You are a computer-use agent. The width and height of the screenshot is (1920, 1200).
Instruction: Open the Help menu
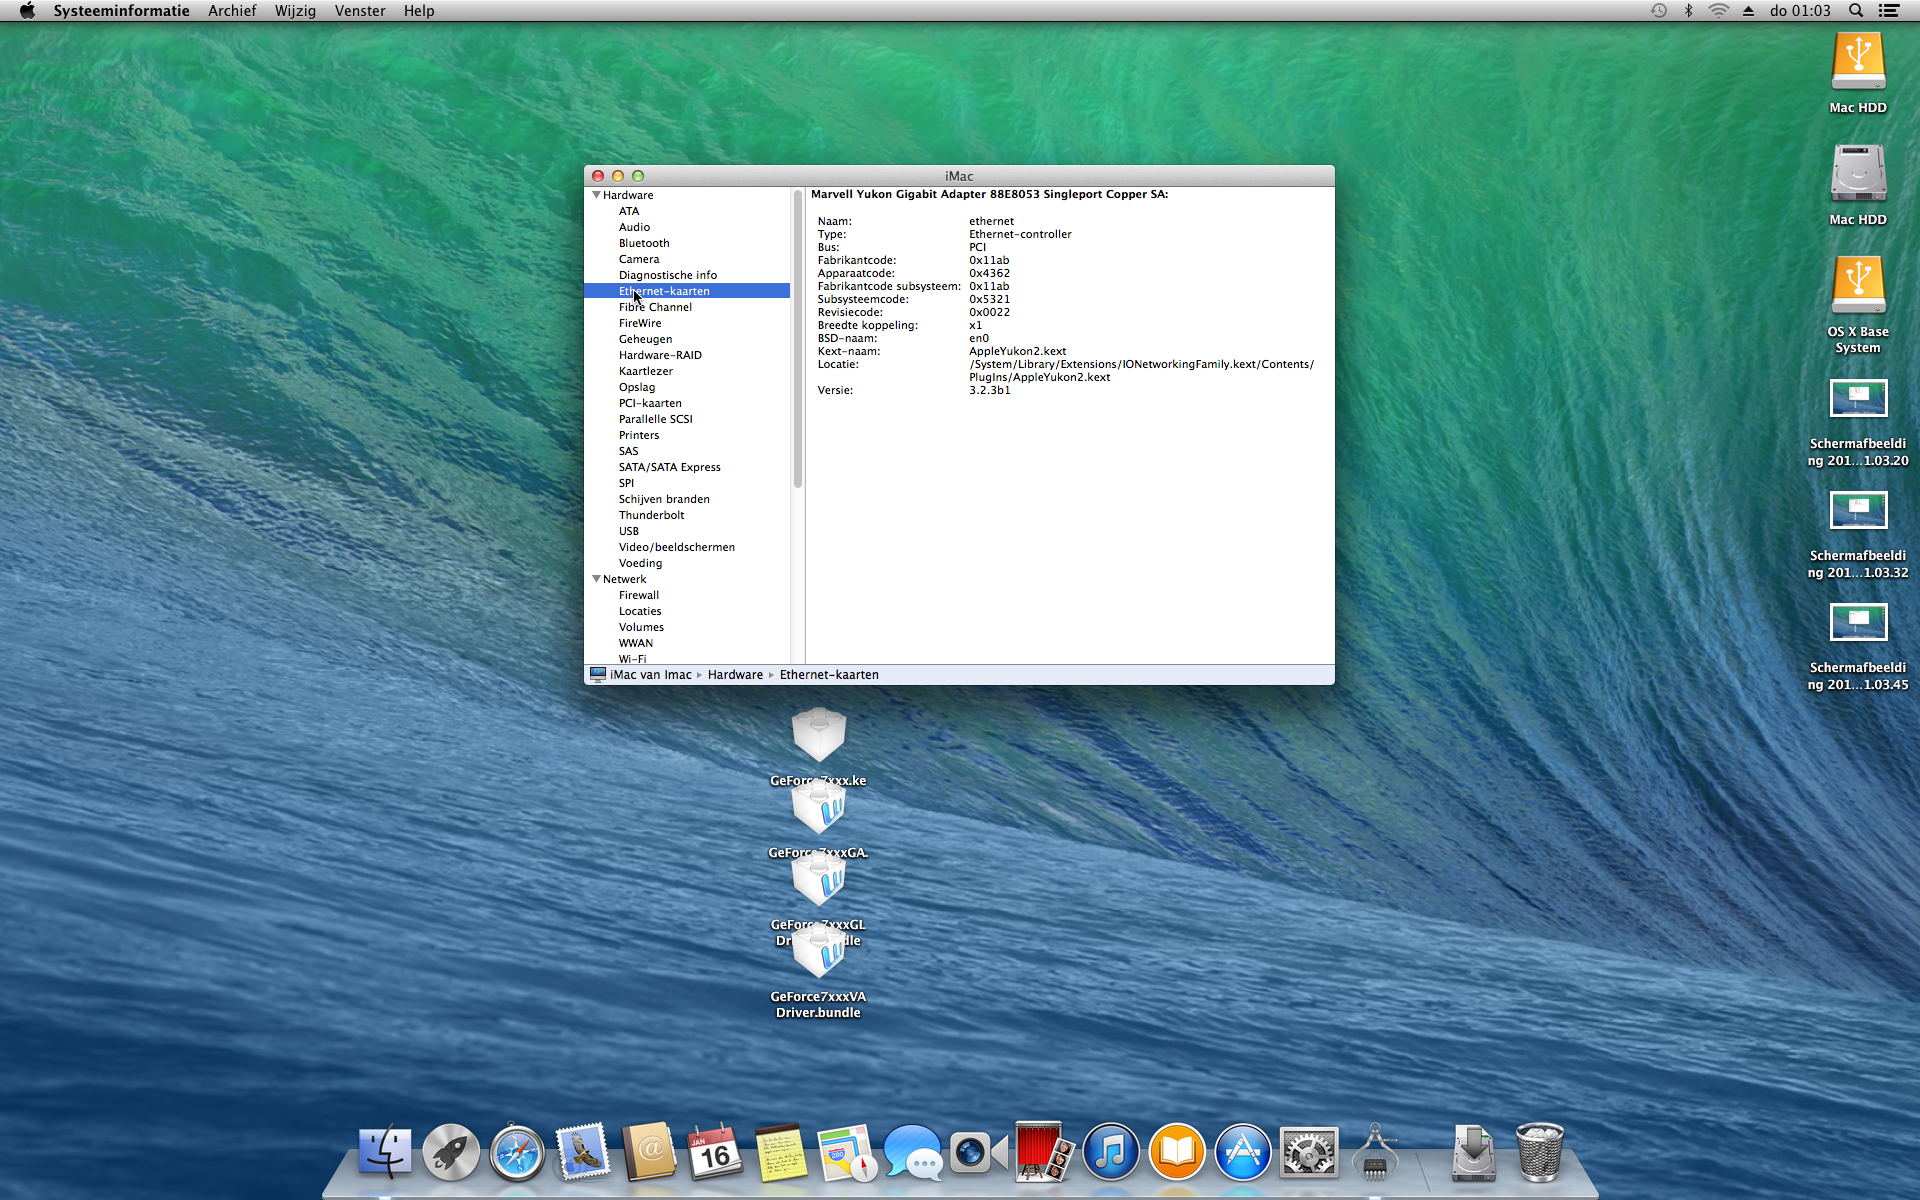(419, 11)
